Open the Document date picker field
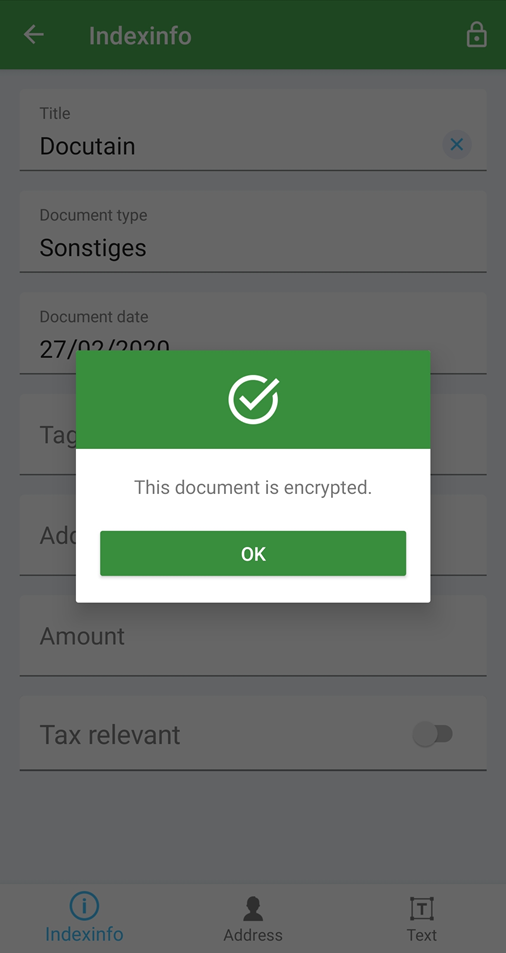Viewport: 506px width, 953px height. point(253,333)
